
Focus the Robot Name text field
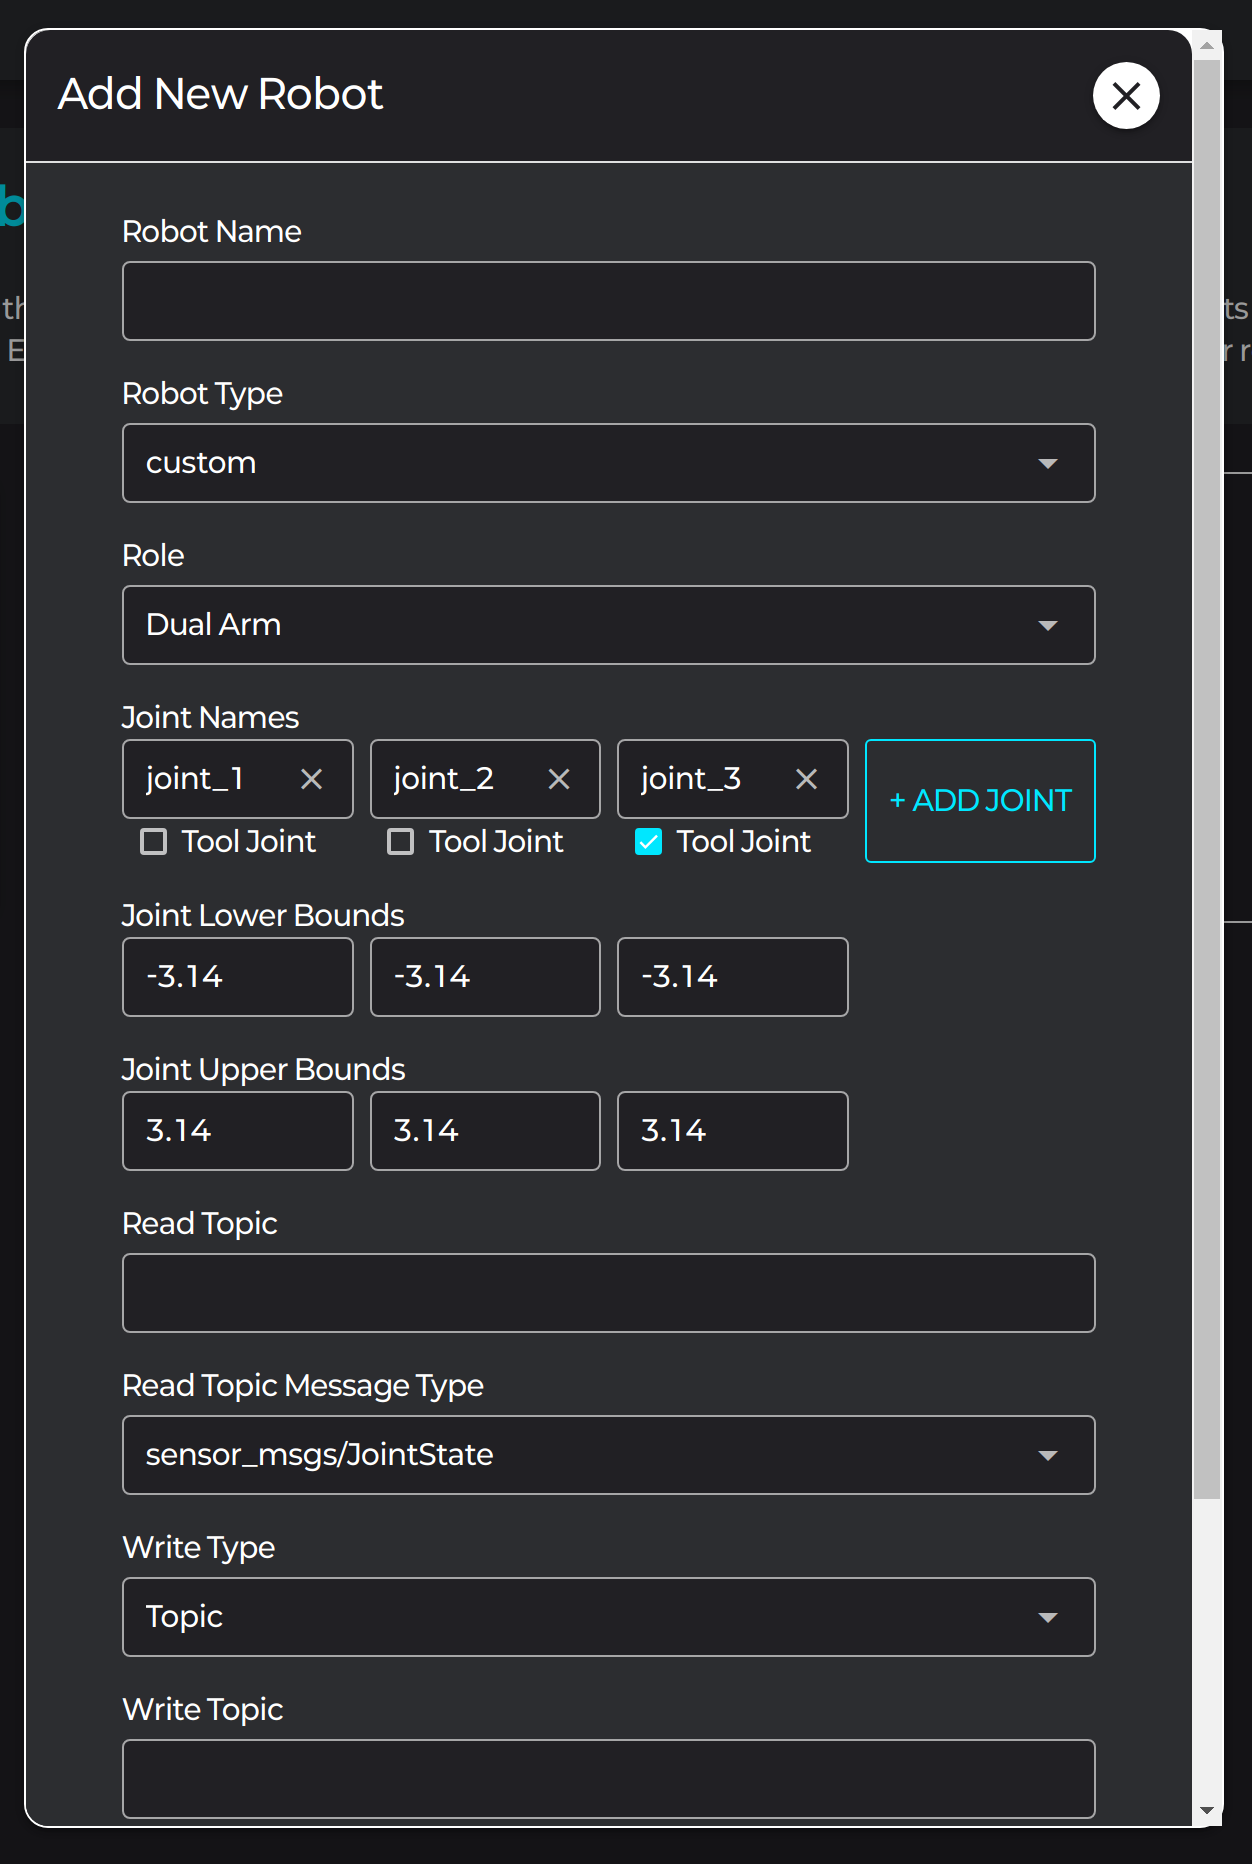[x=608, y=301]
